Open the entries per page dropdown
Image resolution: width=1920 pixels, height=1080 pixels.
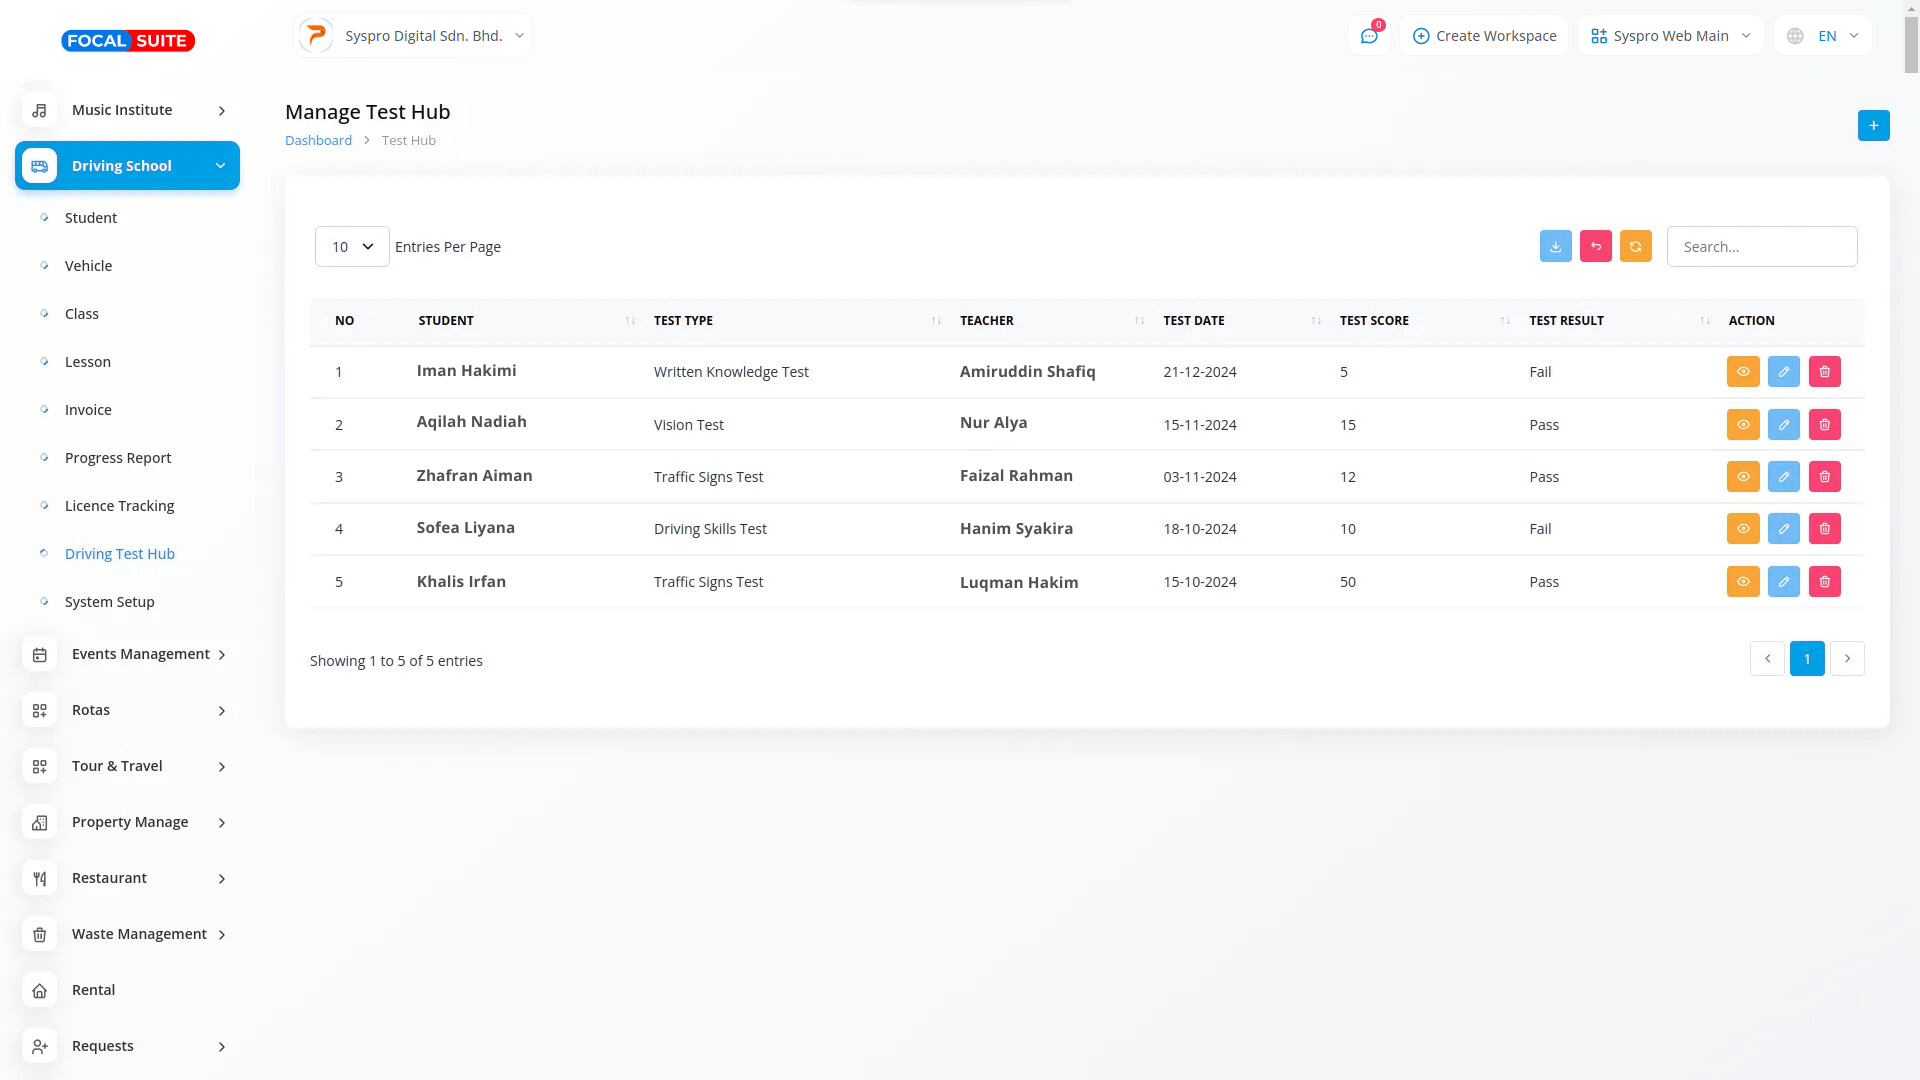click(352, 247)
